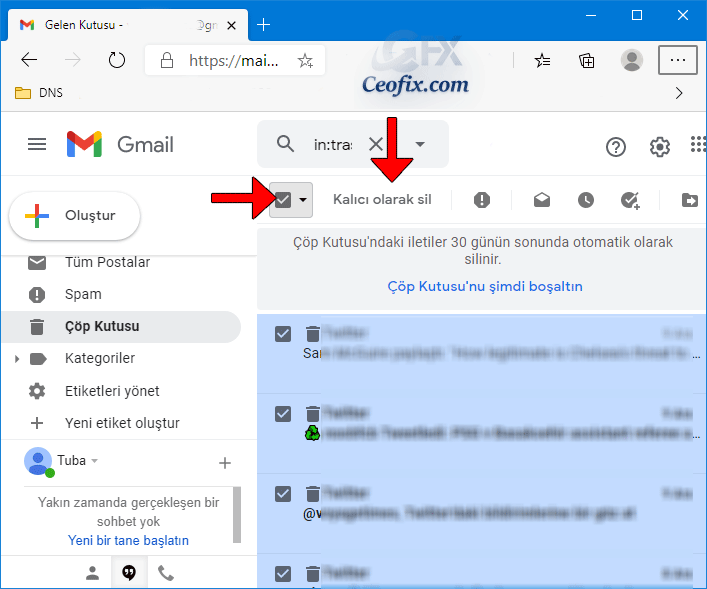Select the Gelen Kutusu browser tab
Viewport: 707px width, 589px height.
128,25
